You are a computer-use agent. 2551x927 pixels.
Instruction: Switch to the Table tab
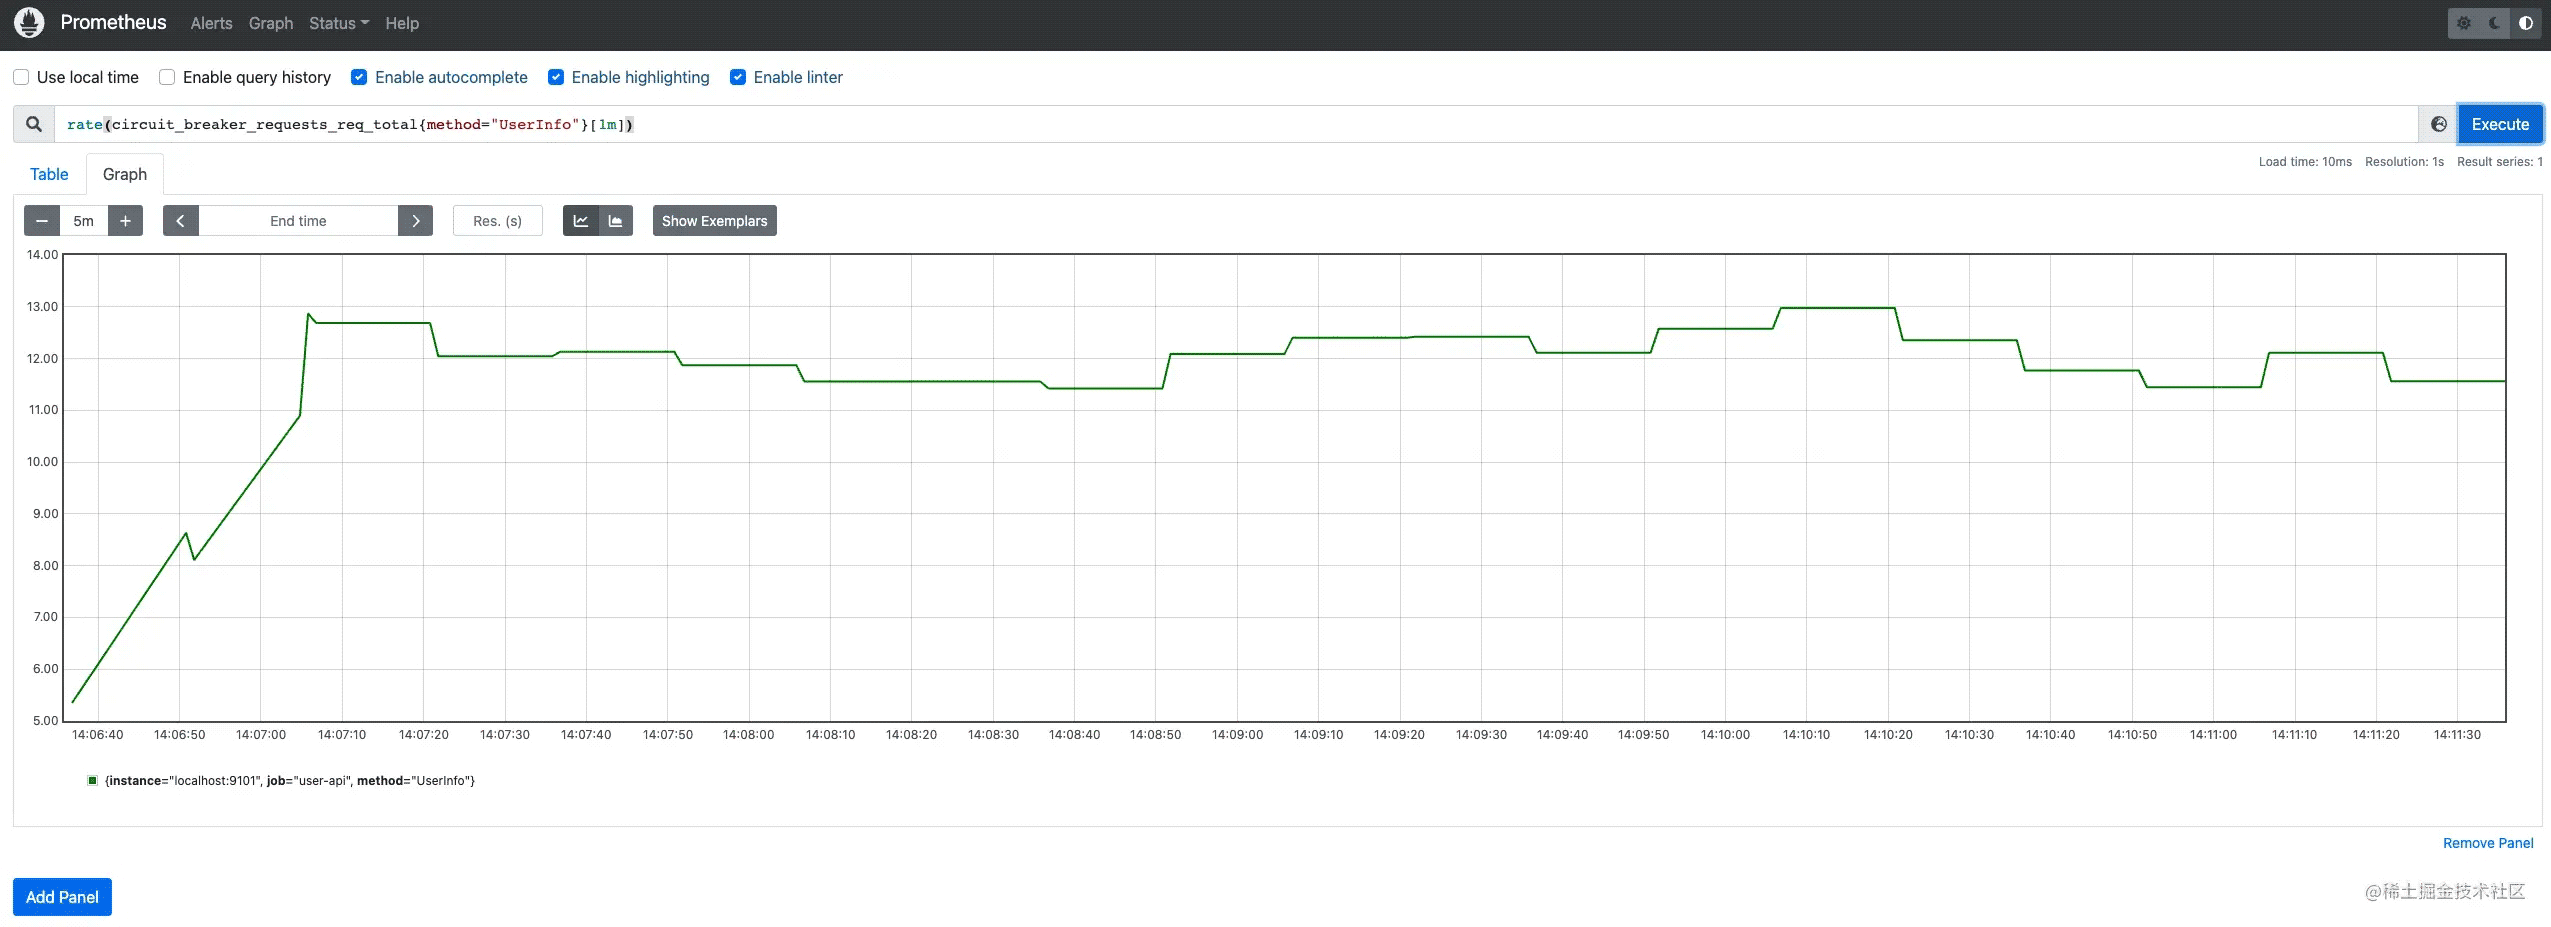(x=49, y=174)
